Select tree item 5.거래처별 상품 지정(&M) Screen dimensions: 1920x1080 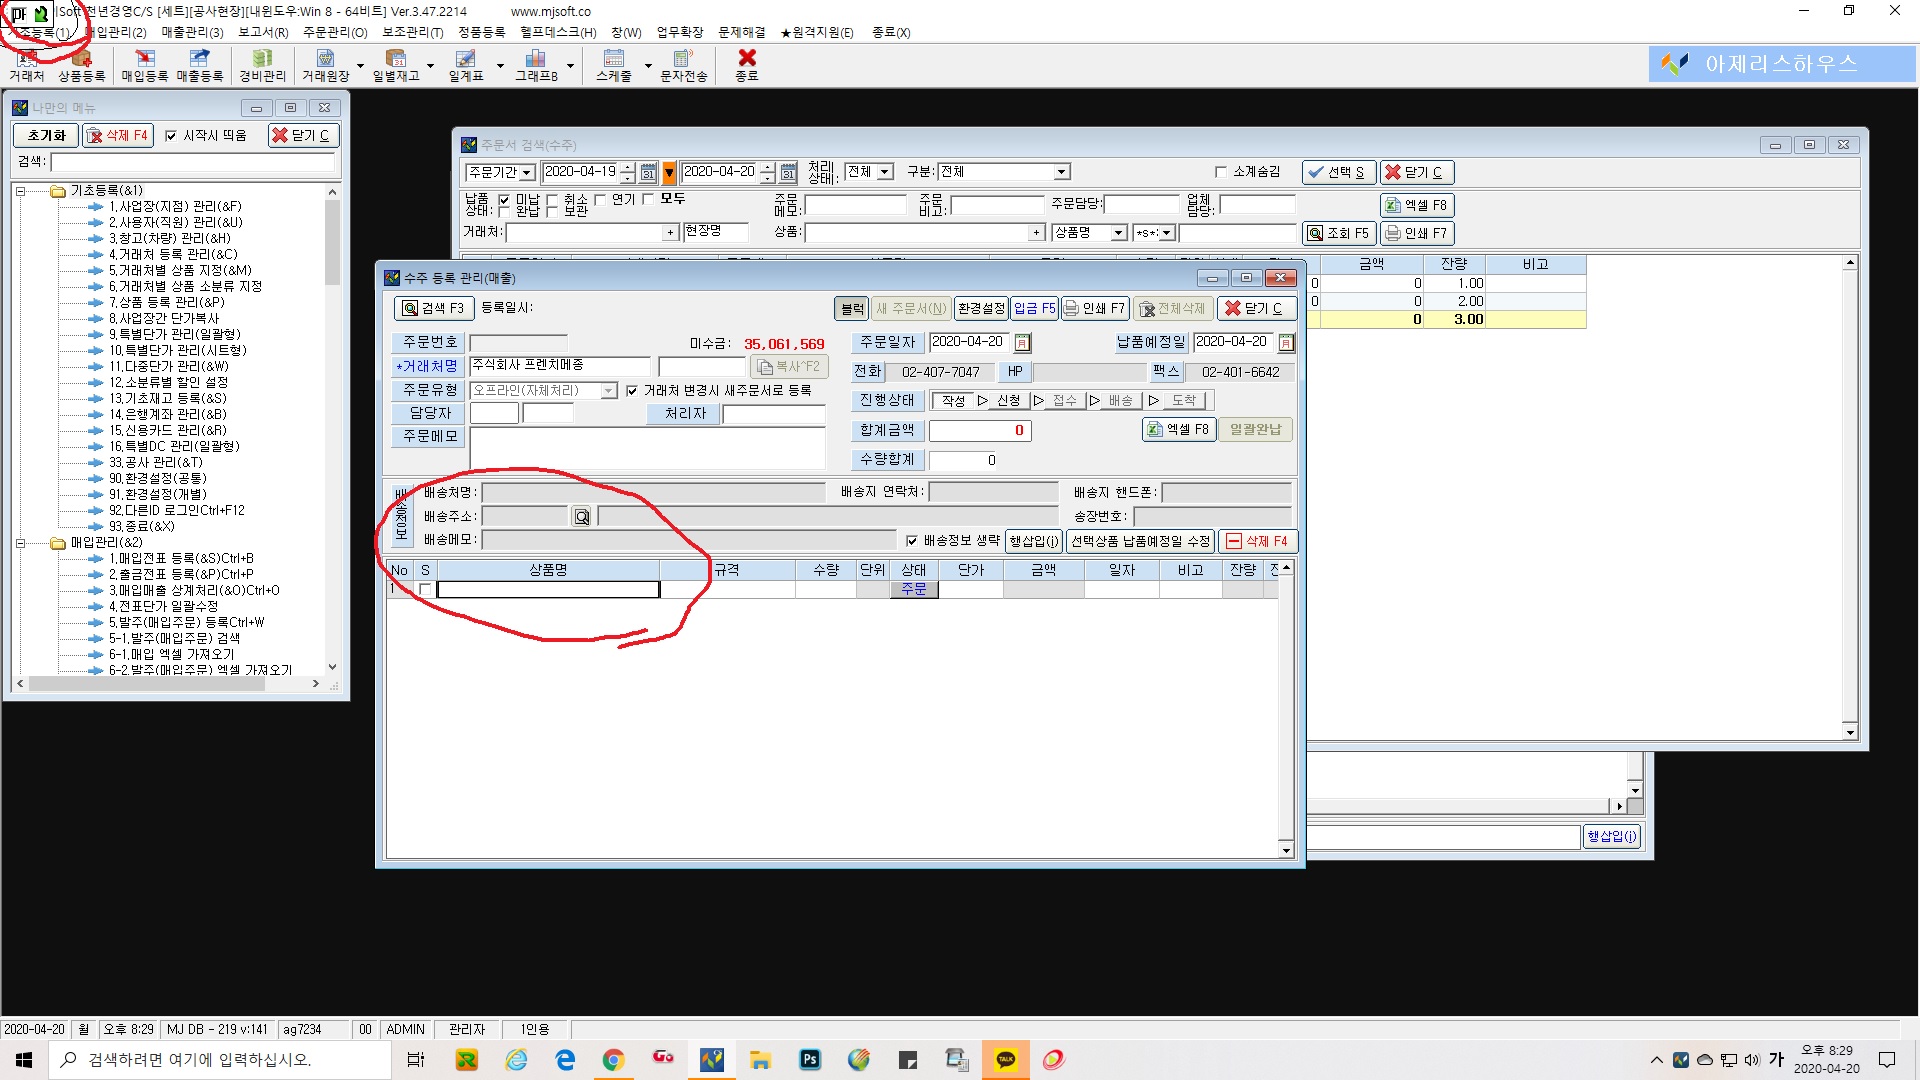tap(180, 271)
